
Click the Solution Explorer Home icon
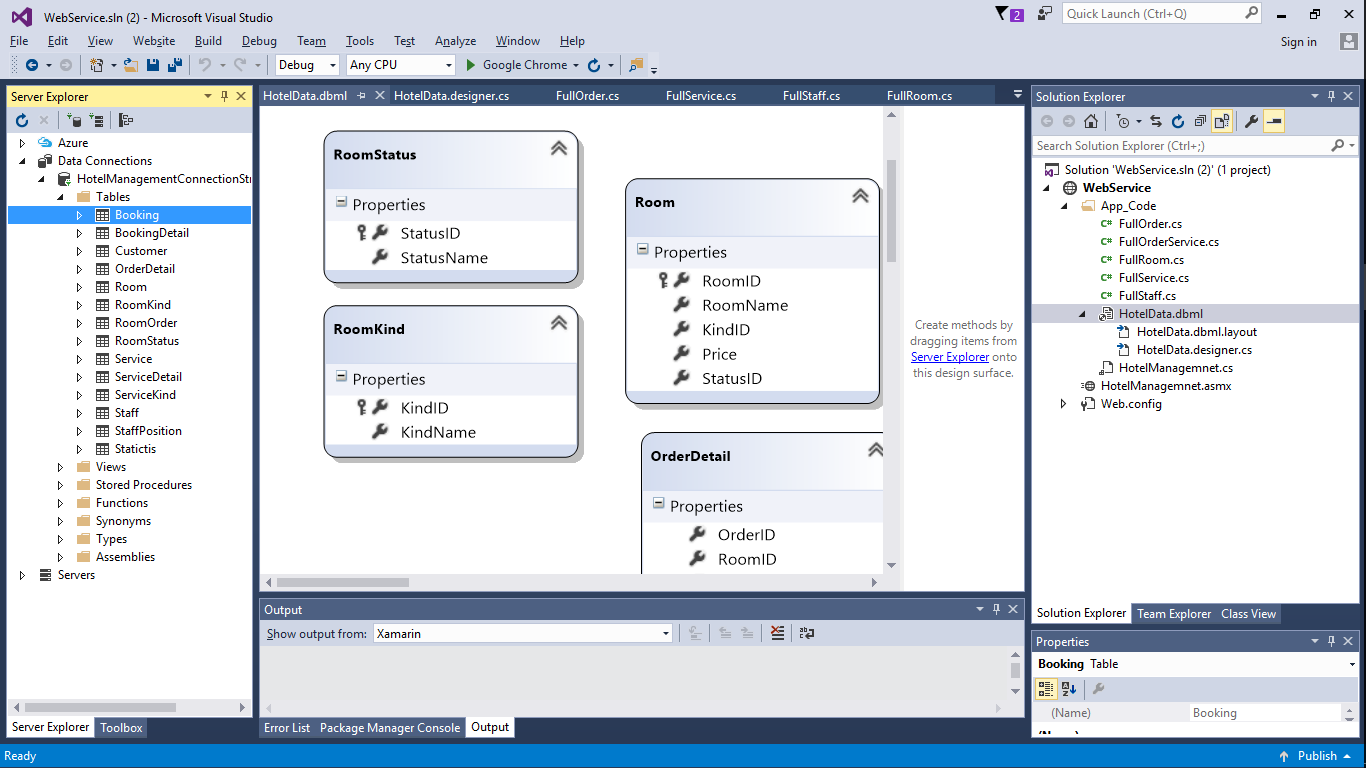click(1091, 121)
